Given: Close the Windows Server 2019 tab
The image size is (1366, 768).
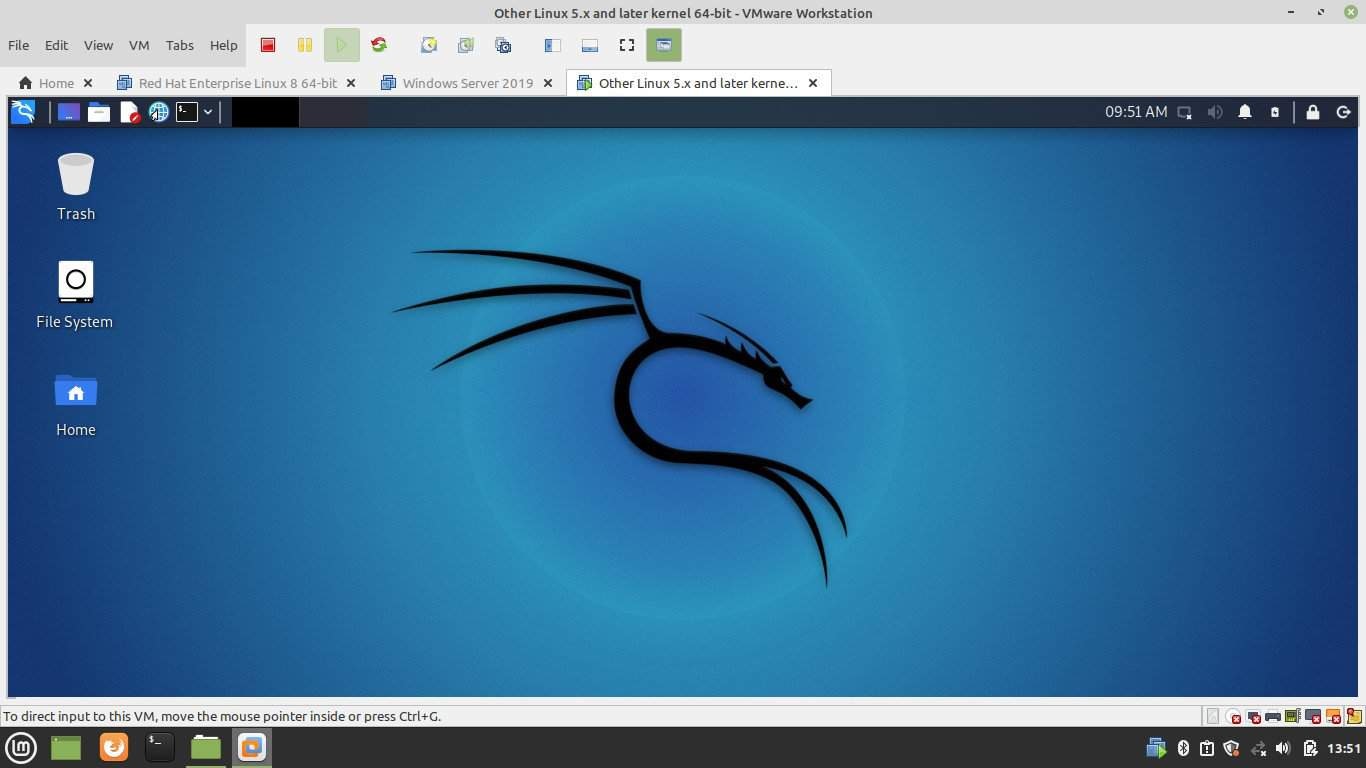Looking at the screenshot, I should point(548,83).
